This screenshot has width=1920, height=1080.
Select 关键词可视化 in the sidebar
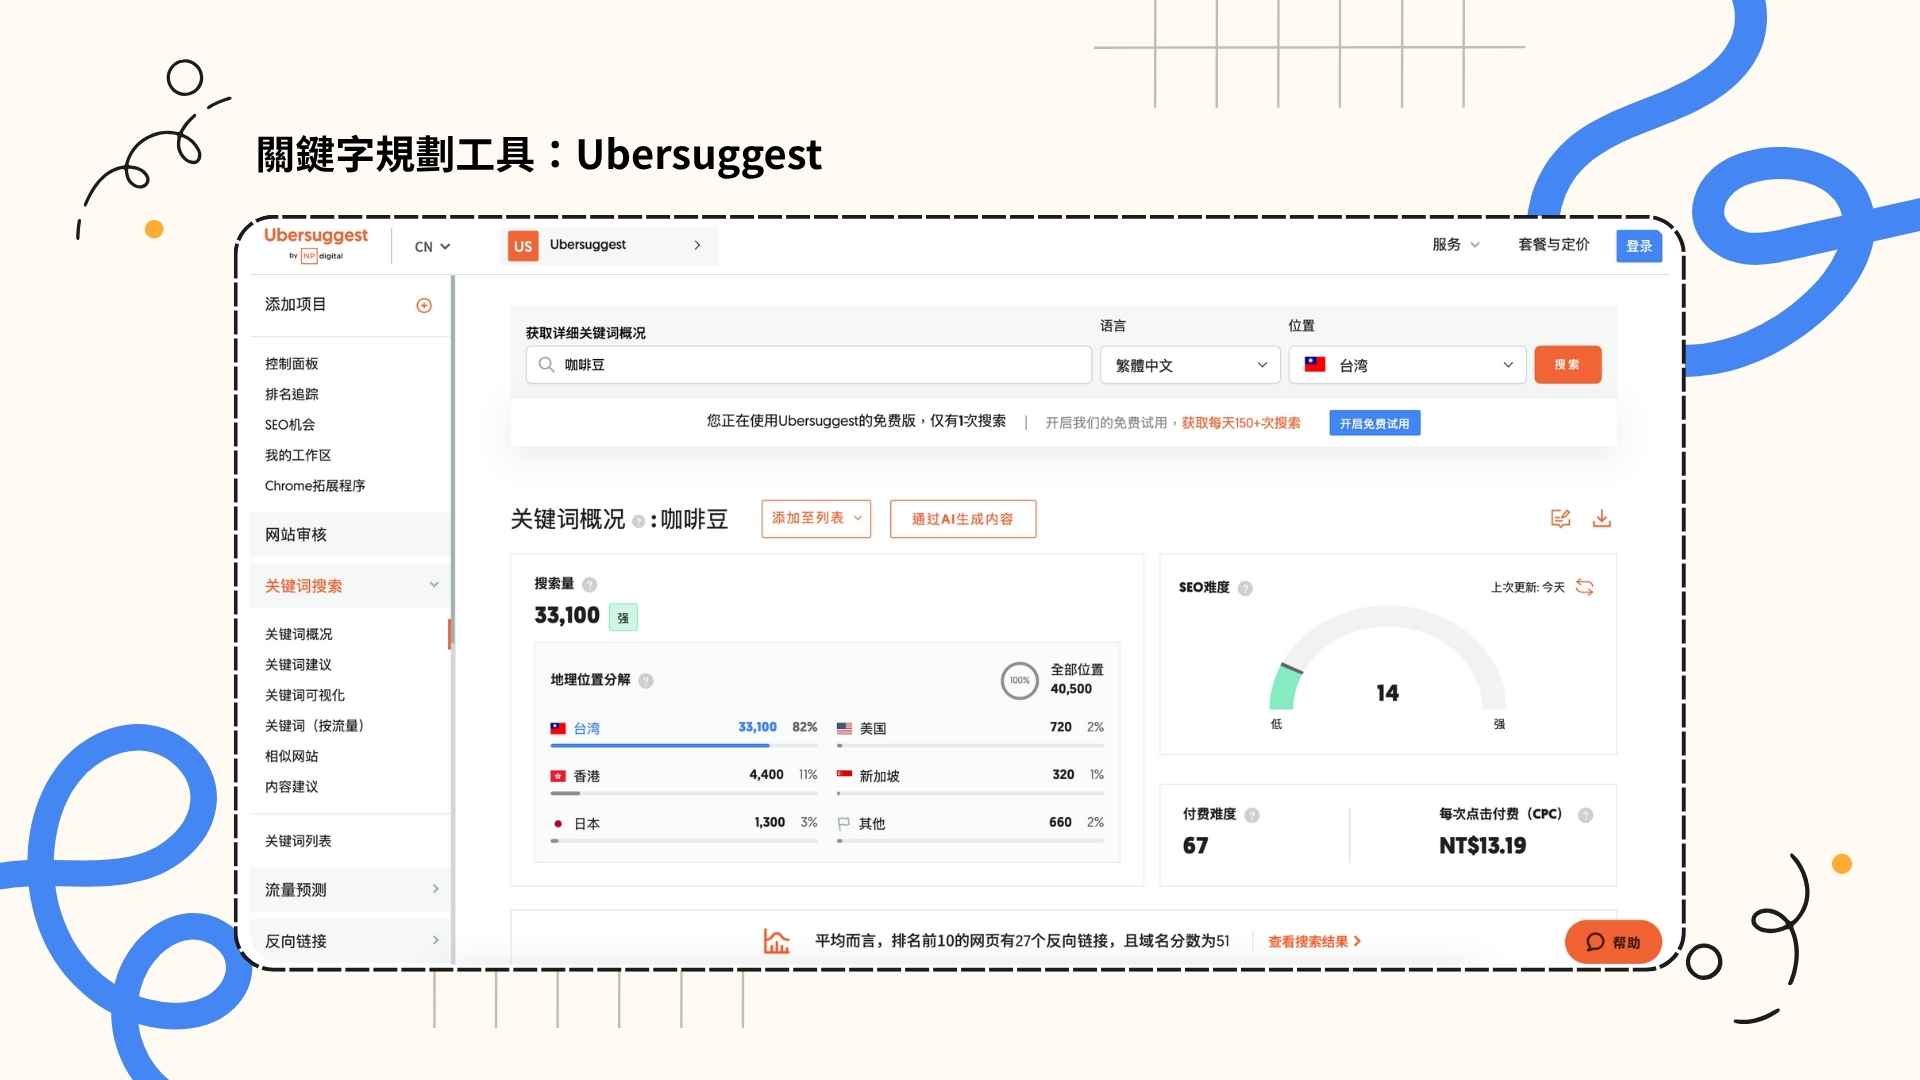(x=305, y=695)
